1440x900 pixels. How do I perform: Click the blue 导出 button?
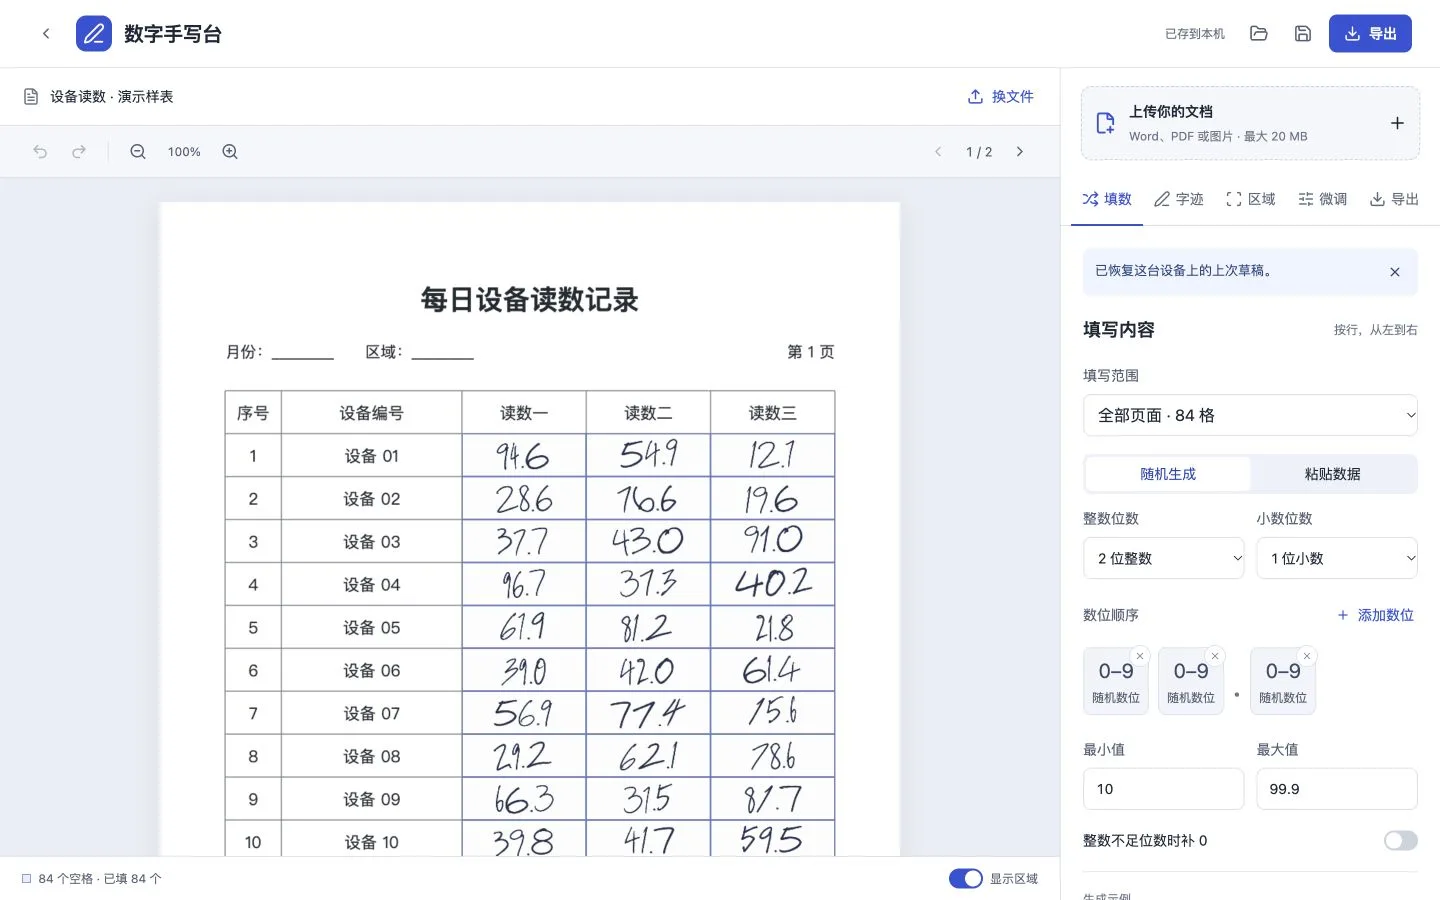tap(1370, 34)
